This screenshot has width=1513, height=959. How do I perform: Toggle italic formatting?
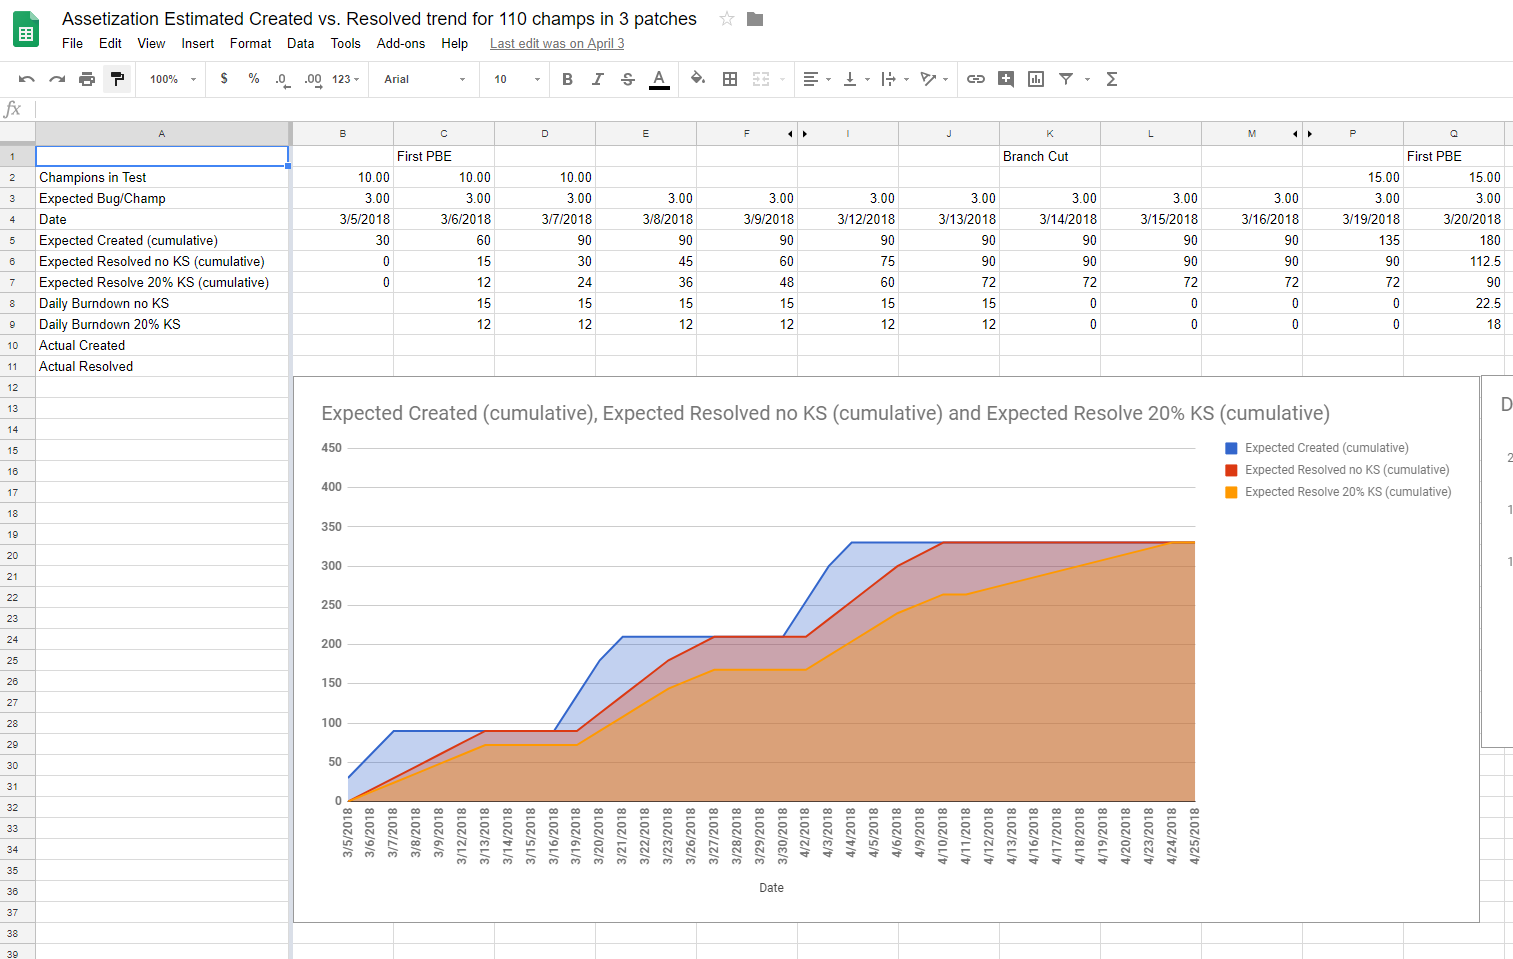(597, 79)
